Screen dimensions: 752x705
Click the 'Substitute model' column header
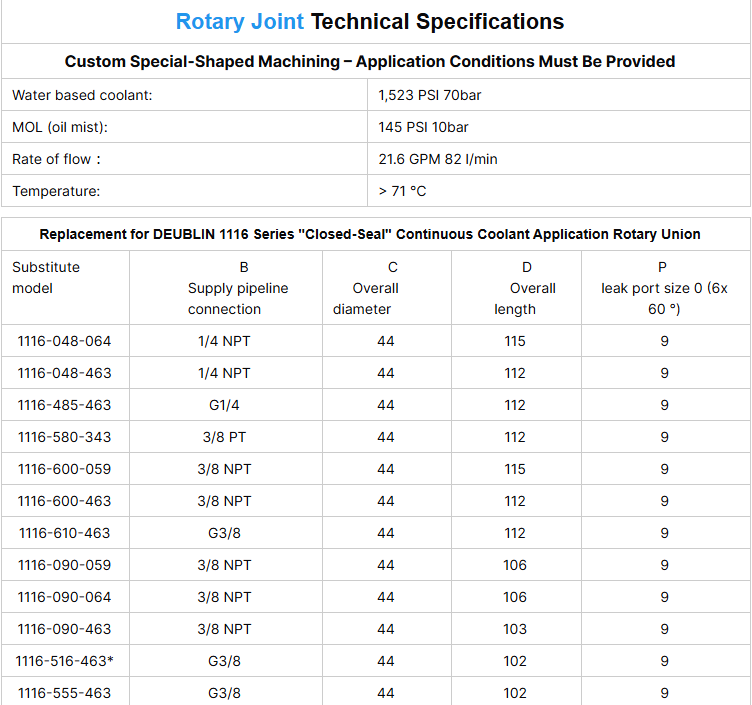coord(46,278)
